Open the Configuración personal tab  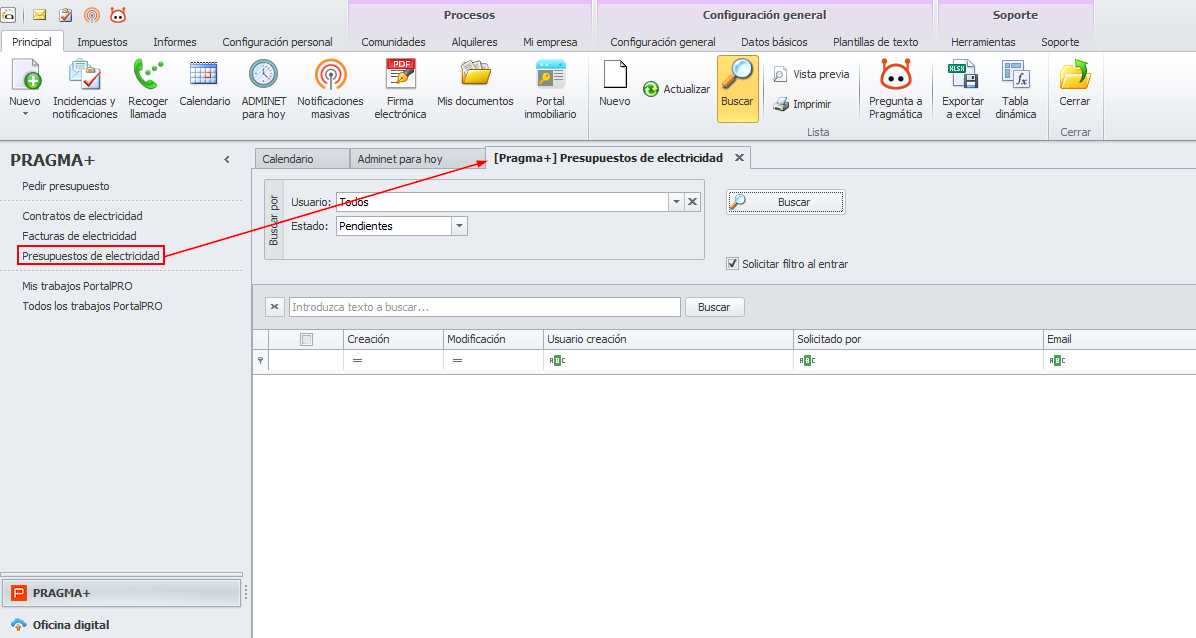click(277, 42)
